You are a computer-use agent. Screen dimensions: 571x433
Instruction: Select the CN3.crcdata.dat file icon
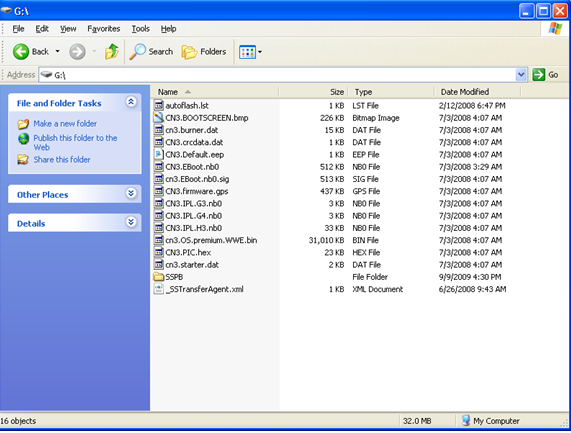[158, 142]
